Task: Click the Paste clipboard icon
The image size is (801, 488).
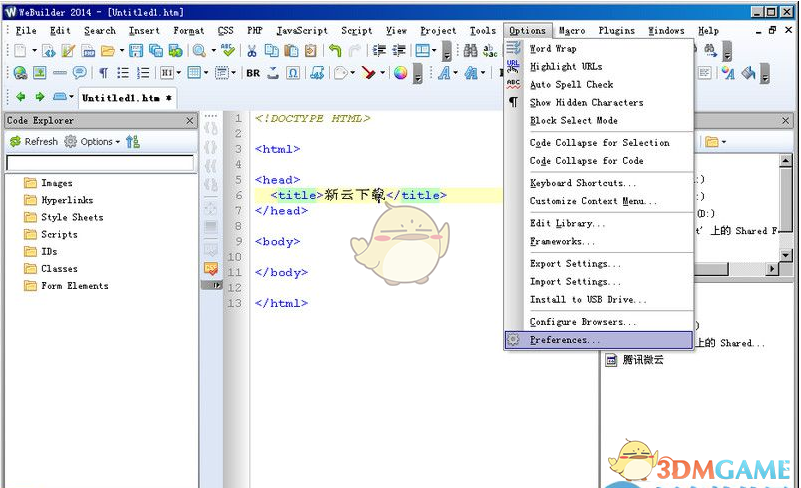Action: (291, 50)
